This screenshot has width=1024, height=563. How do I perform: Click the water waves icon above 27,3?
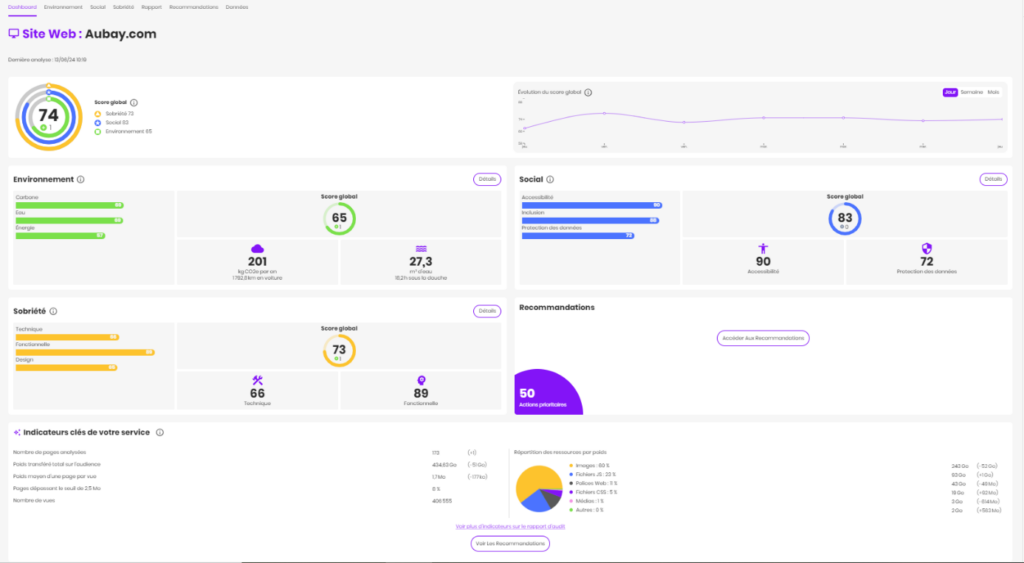(421, 249)
